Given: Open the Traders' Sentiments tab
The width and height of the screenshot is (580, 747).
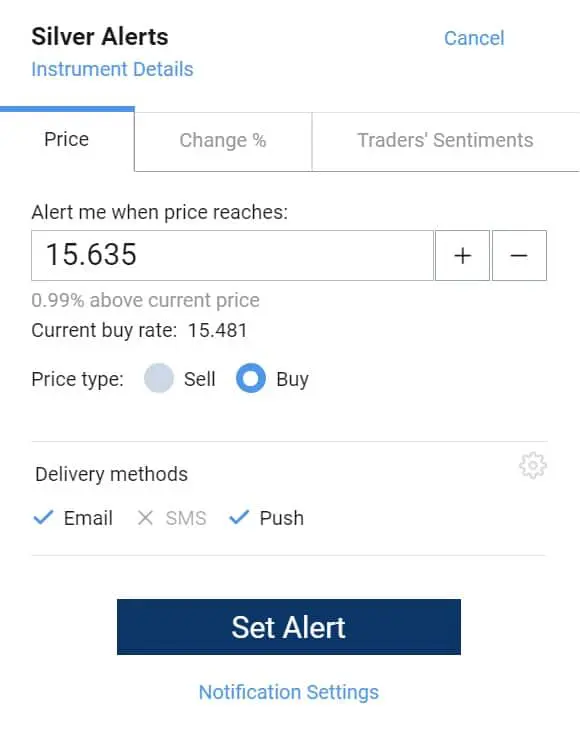Looking at the screenshot, I should (x=446, y=141).
